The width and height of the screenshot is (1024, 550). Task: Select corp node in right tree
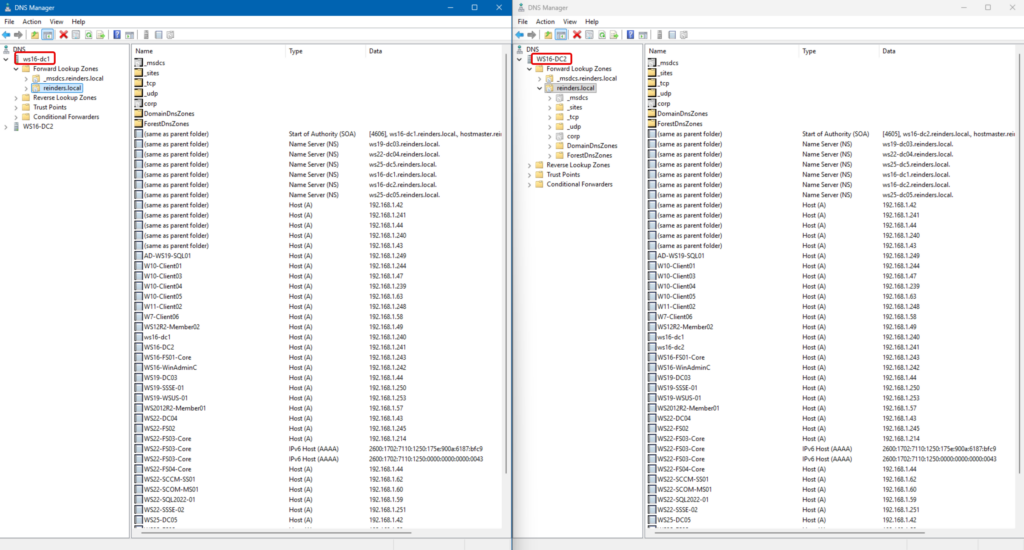pyautogui.click(x=573, y=137)
